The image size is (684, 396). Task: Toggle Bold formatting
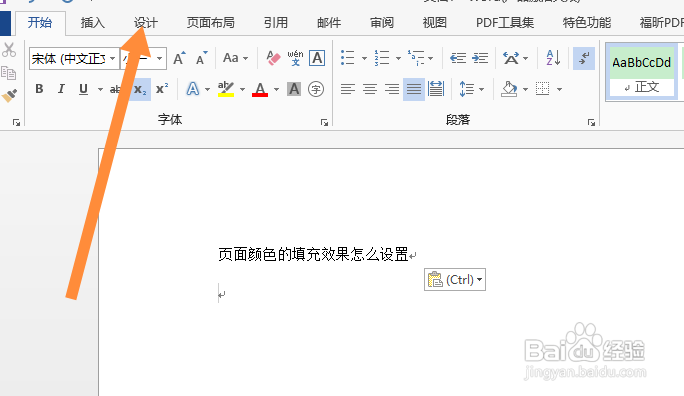39,89
